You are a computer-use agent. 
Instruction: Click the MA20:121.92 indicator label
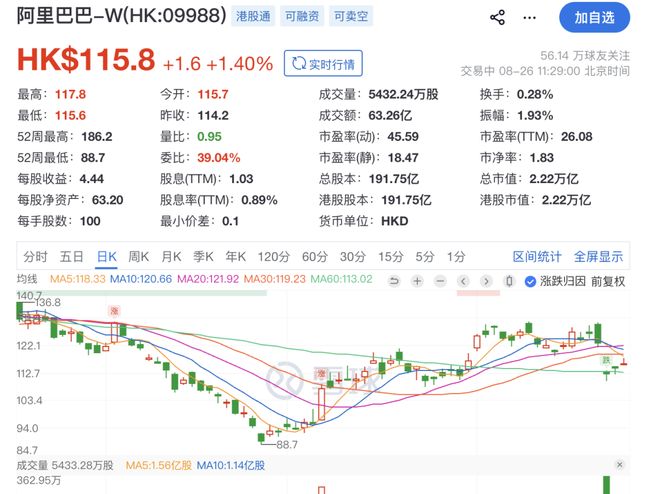(x=208, y=279)
